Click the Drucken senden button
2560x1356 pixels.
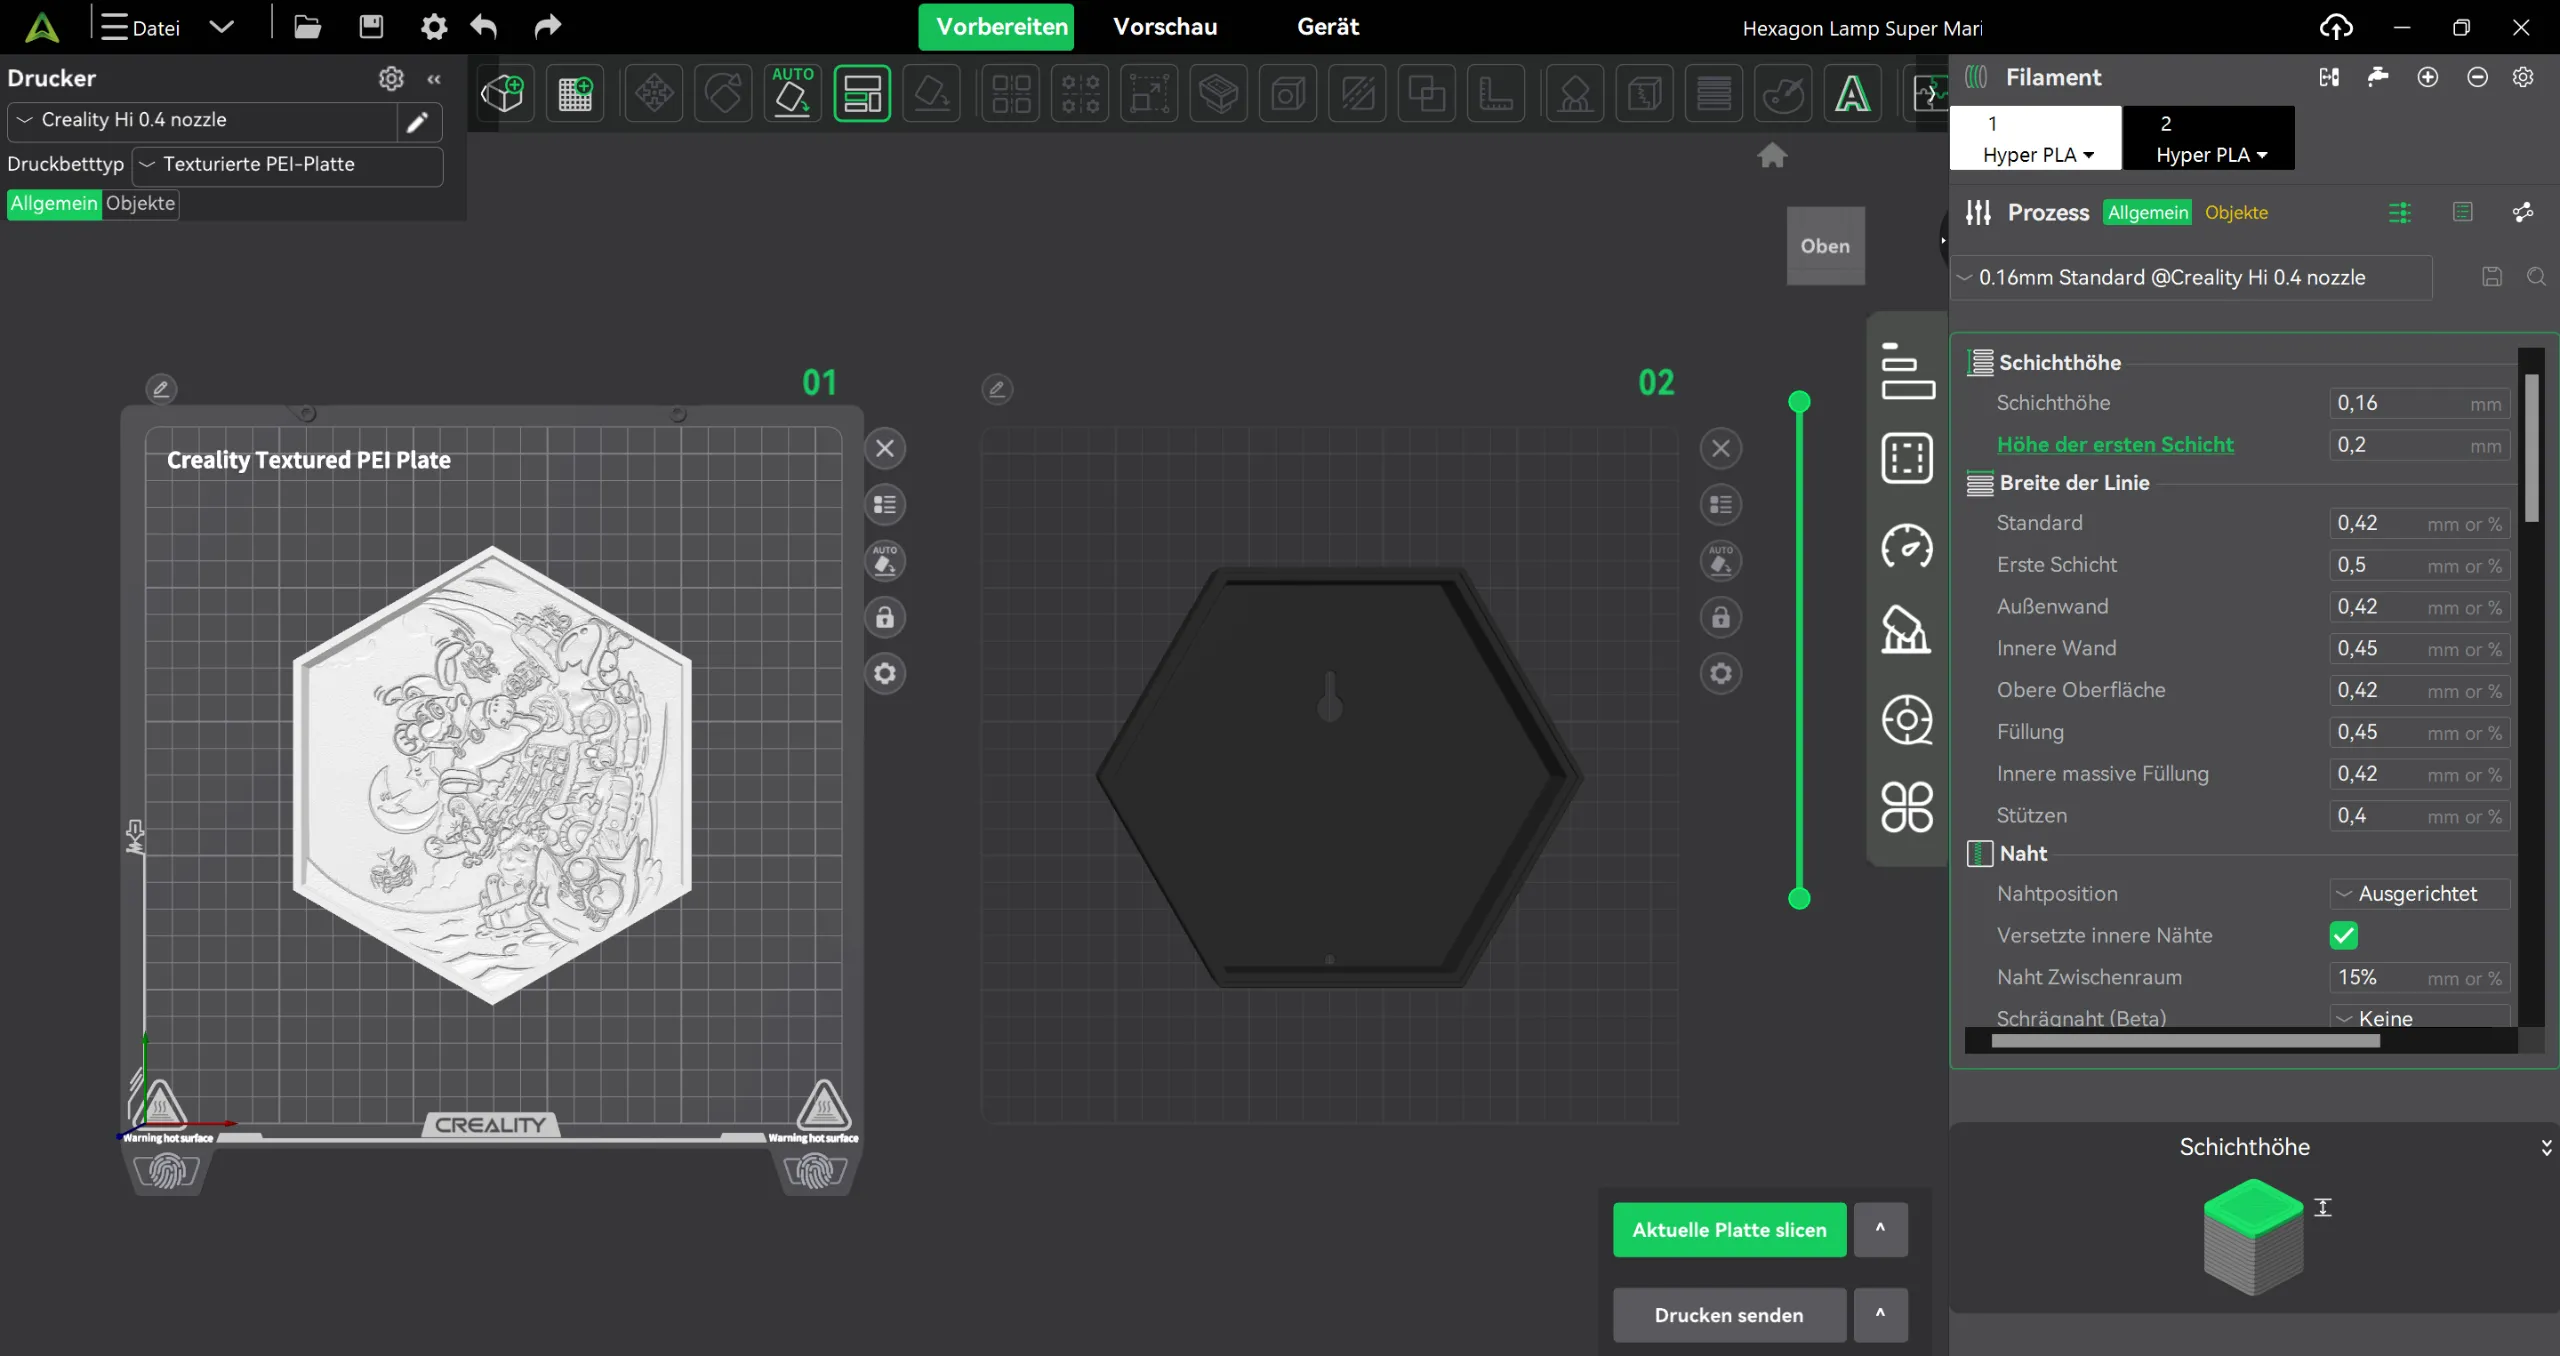point(1728,1315)
